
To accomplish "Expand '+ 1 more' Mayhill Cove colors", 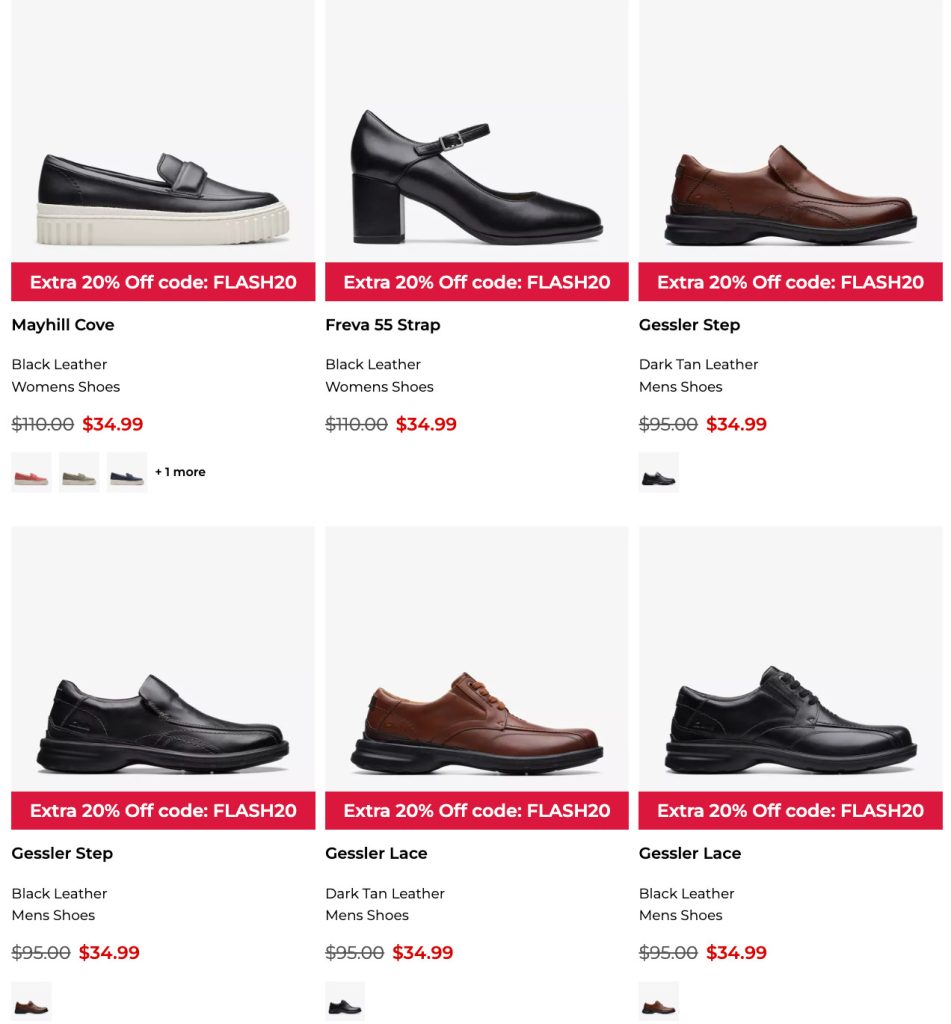I will [x=180, y=472].
